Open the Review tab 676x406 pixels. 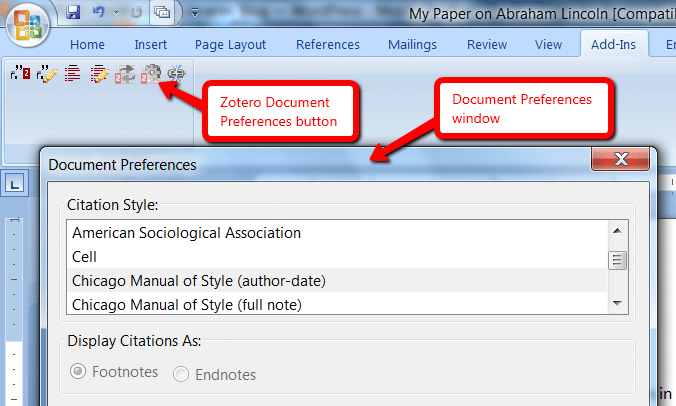pyautogui.click(x=487, y=45)
